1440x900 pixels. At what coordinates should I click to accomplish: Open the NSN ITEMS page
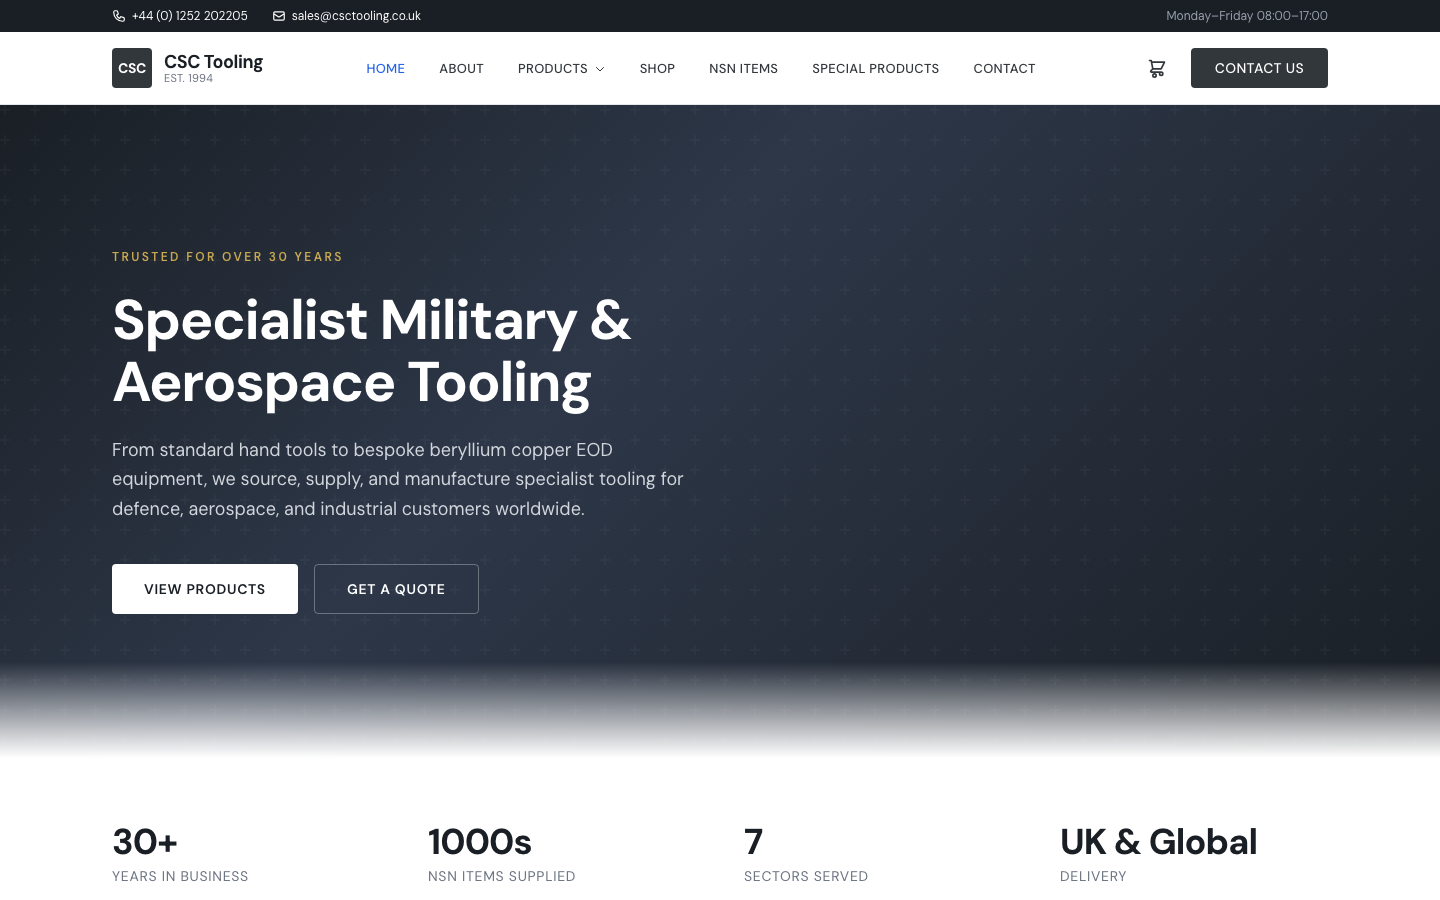[x=743, y=68]
